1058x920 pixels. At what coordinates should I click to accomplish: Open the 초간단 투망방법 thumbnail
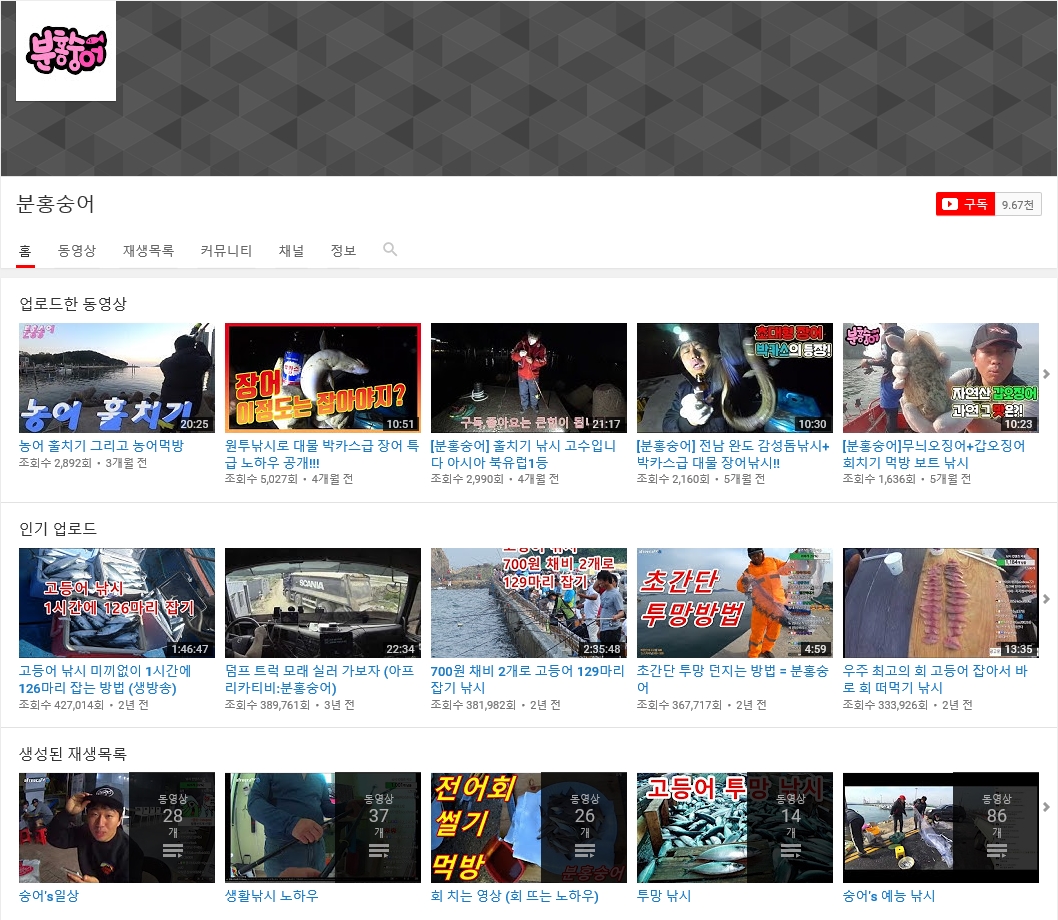pos(735,602)
